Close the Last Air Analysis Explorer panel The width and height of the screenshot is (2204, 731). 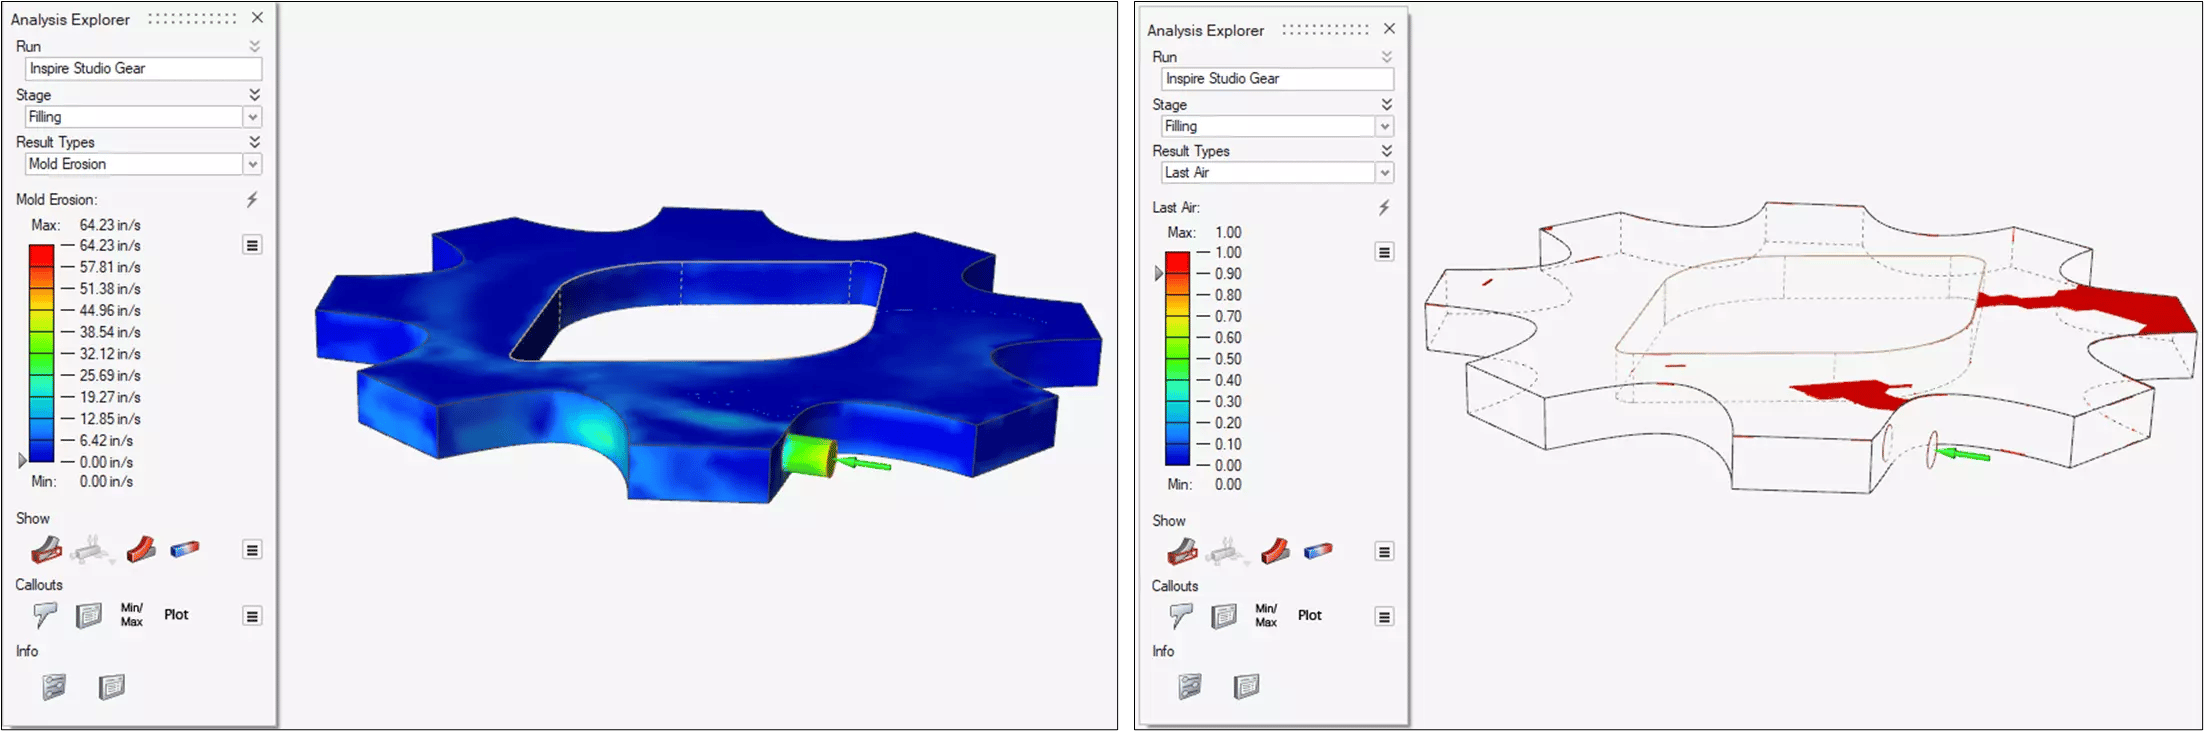tap(1389, 29)
